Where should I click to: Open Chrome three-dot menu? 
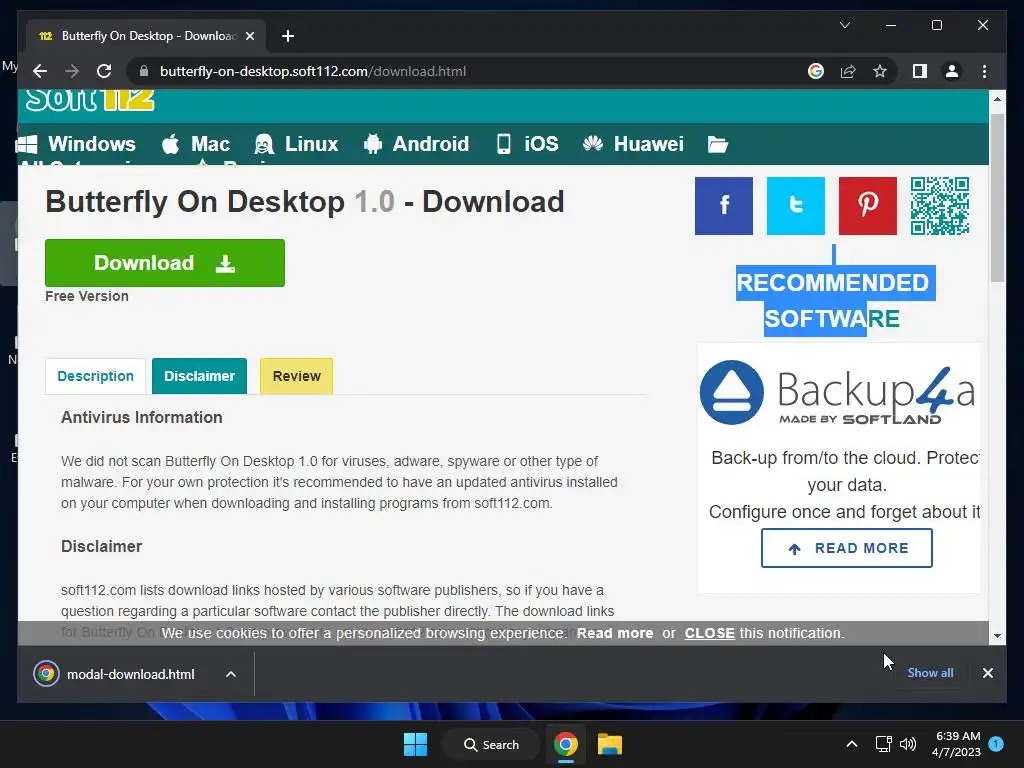[x=984, y=71]
